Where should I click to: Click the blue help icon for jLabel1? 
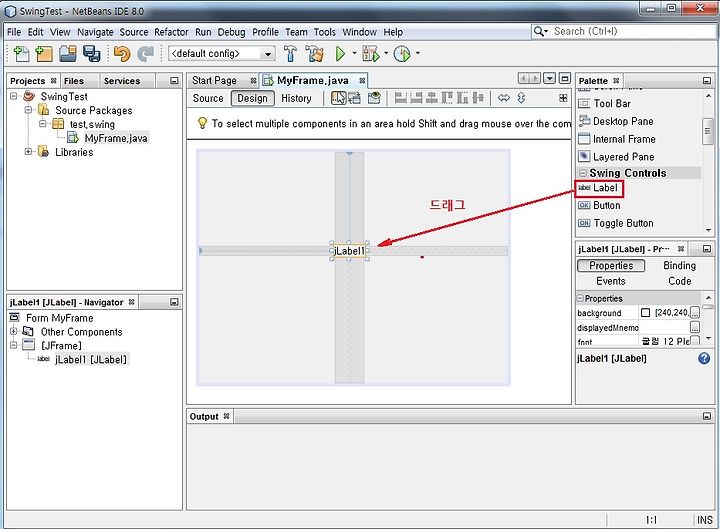click(703, 358)
